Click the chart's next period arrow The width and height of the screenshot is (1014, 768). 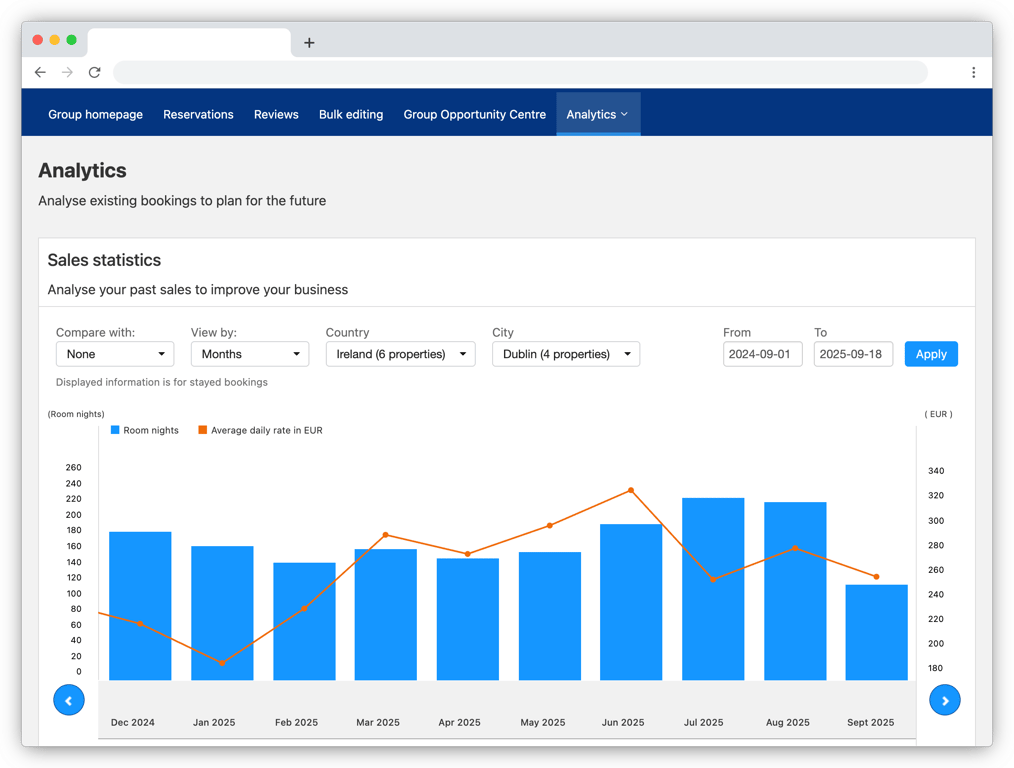[944, 700]
